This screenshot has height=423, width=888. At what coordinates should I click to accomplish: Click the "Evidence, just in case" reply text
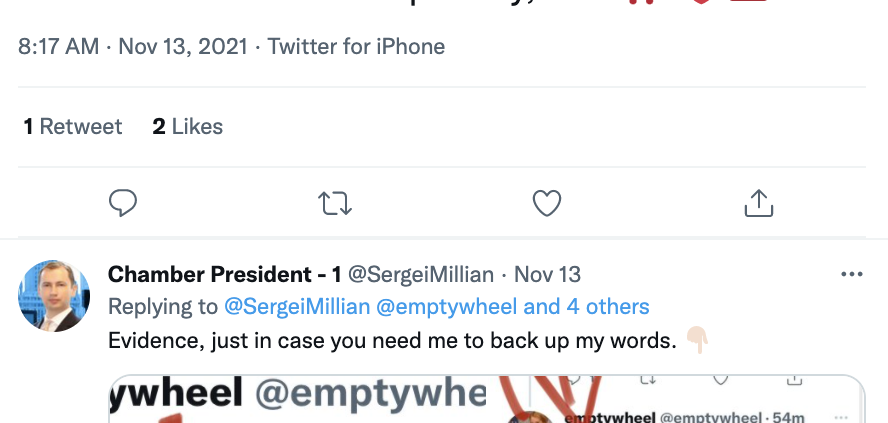coord(390,340)
